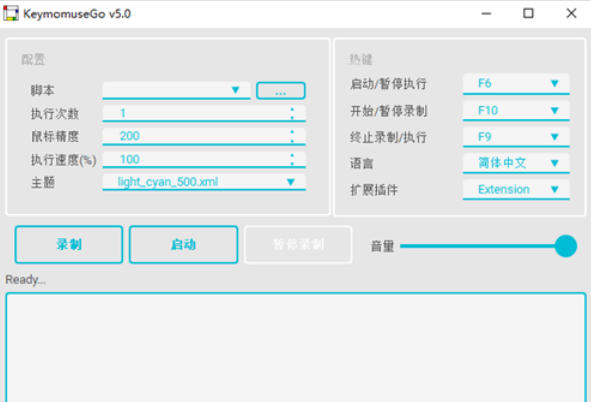Click the 语言 label
The height and width of the screenshot is (402, 591).
coord(362,164)
